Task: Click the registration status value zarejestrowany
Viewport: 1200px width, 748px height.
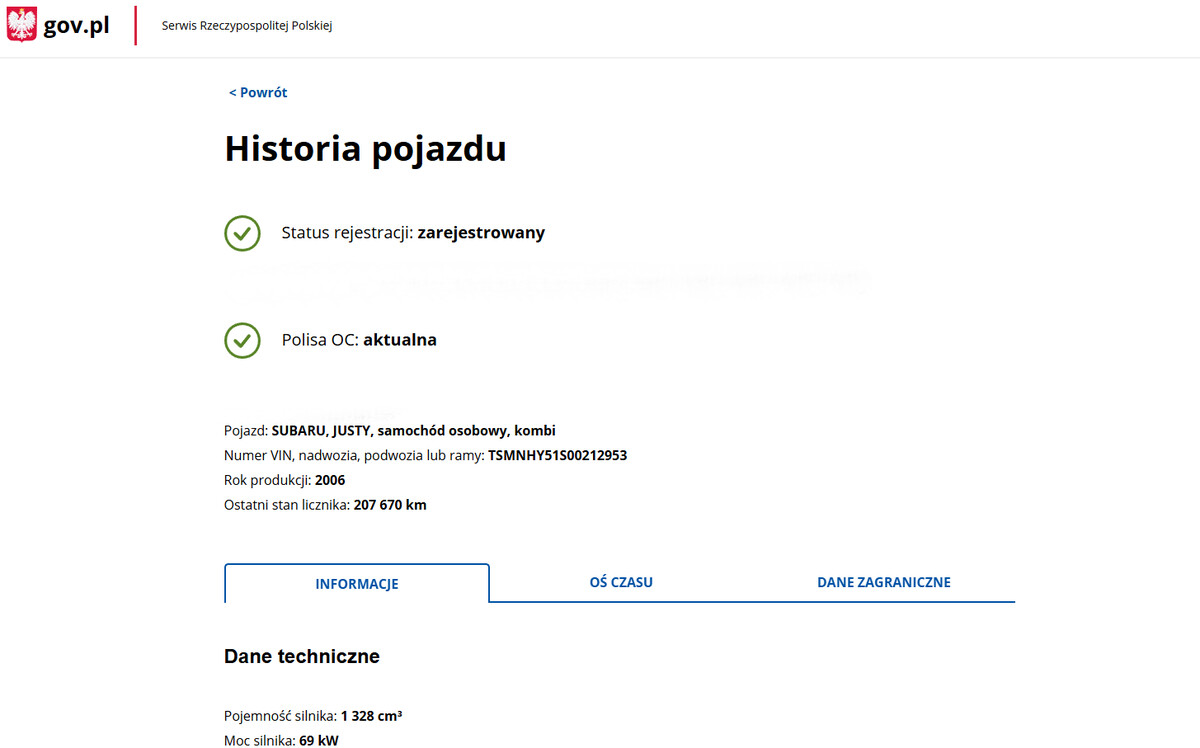Action: coord(481,233)
